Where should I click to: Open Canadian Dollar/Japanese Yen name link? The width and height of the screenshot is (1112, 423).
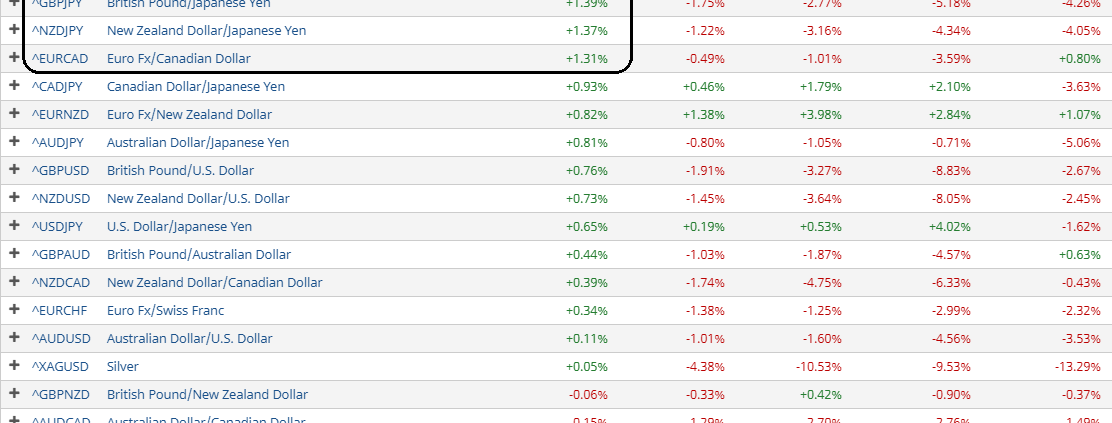(x=196, y=87)
